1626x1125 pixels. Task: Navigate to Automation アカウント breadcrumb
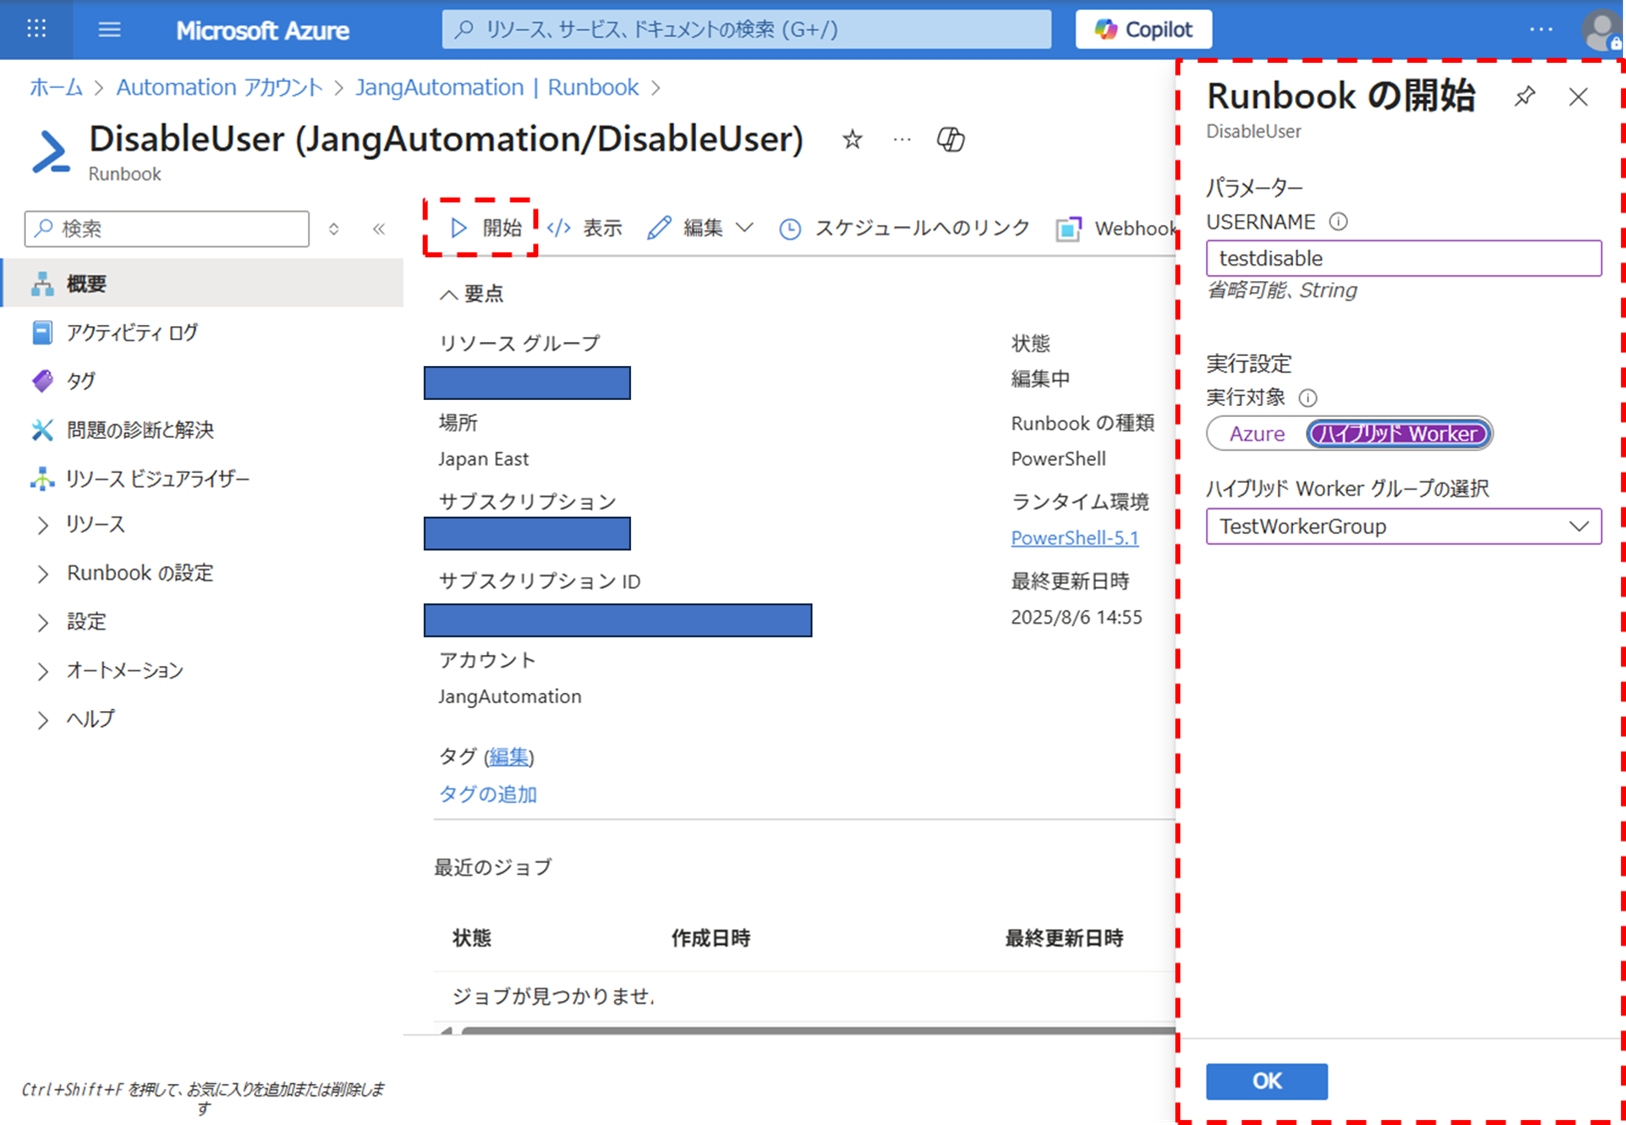click(219, 87)
